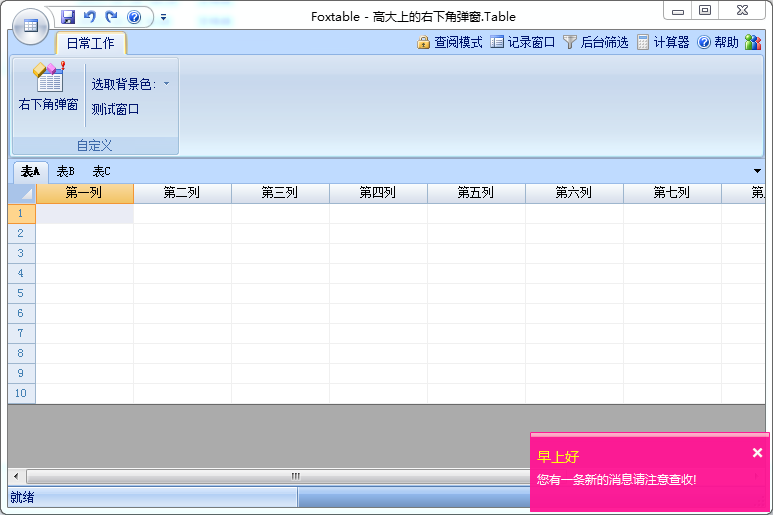Screen dimensions: 773x515
Task: Close the pink 早上好 popup notification
Action: click(x=757, y=453)
